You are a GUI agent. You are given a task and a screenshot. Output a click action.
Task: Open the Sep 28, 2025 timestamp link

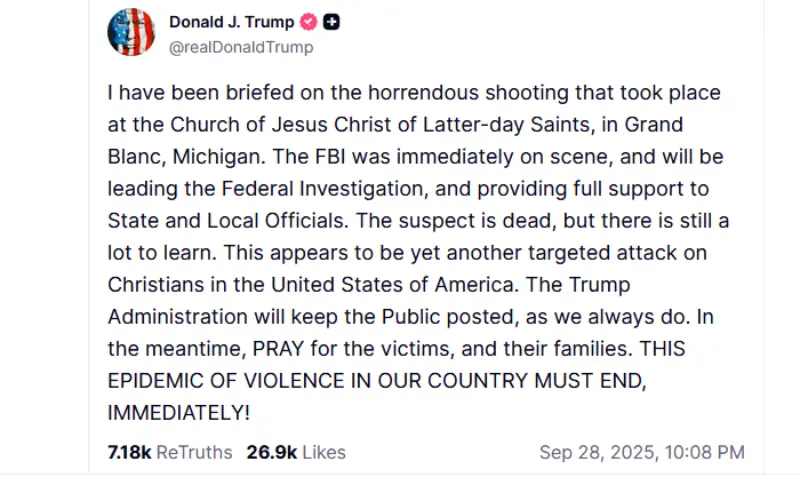click(x=642, y=452)
